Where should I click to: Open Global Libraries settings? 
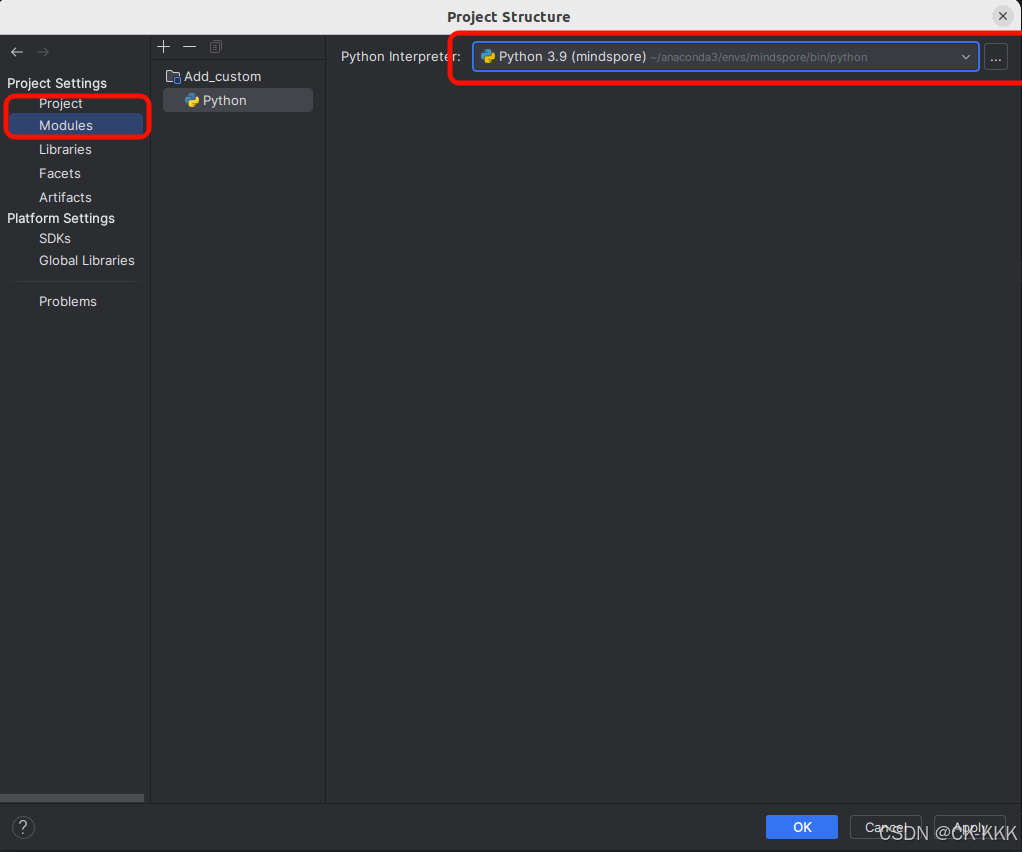pyautogui.click(x=87, y=261)
